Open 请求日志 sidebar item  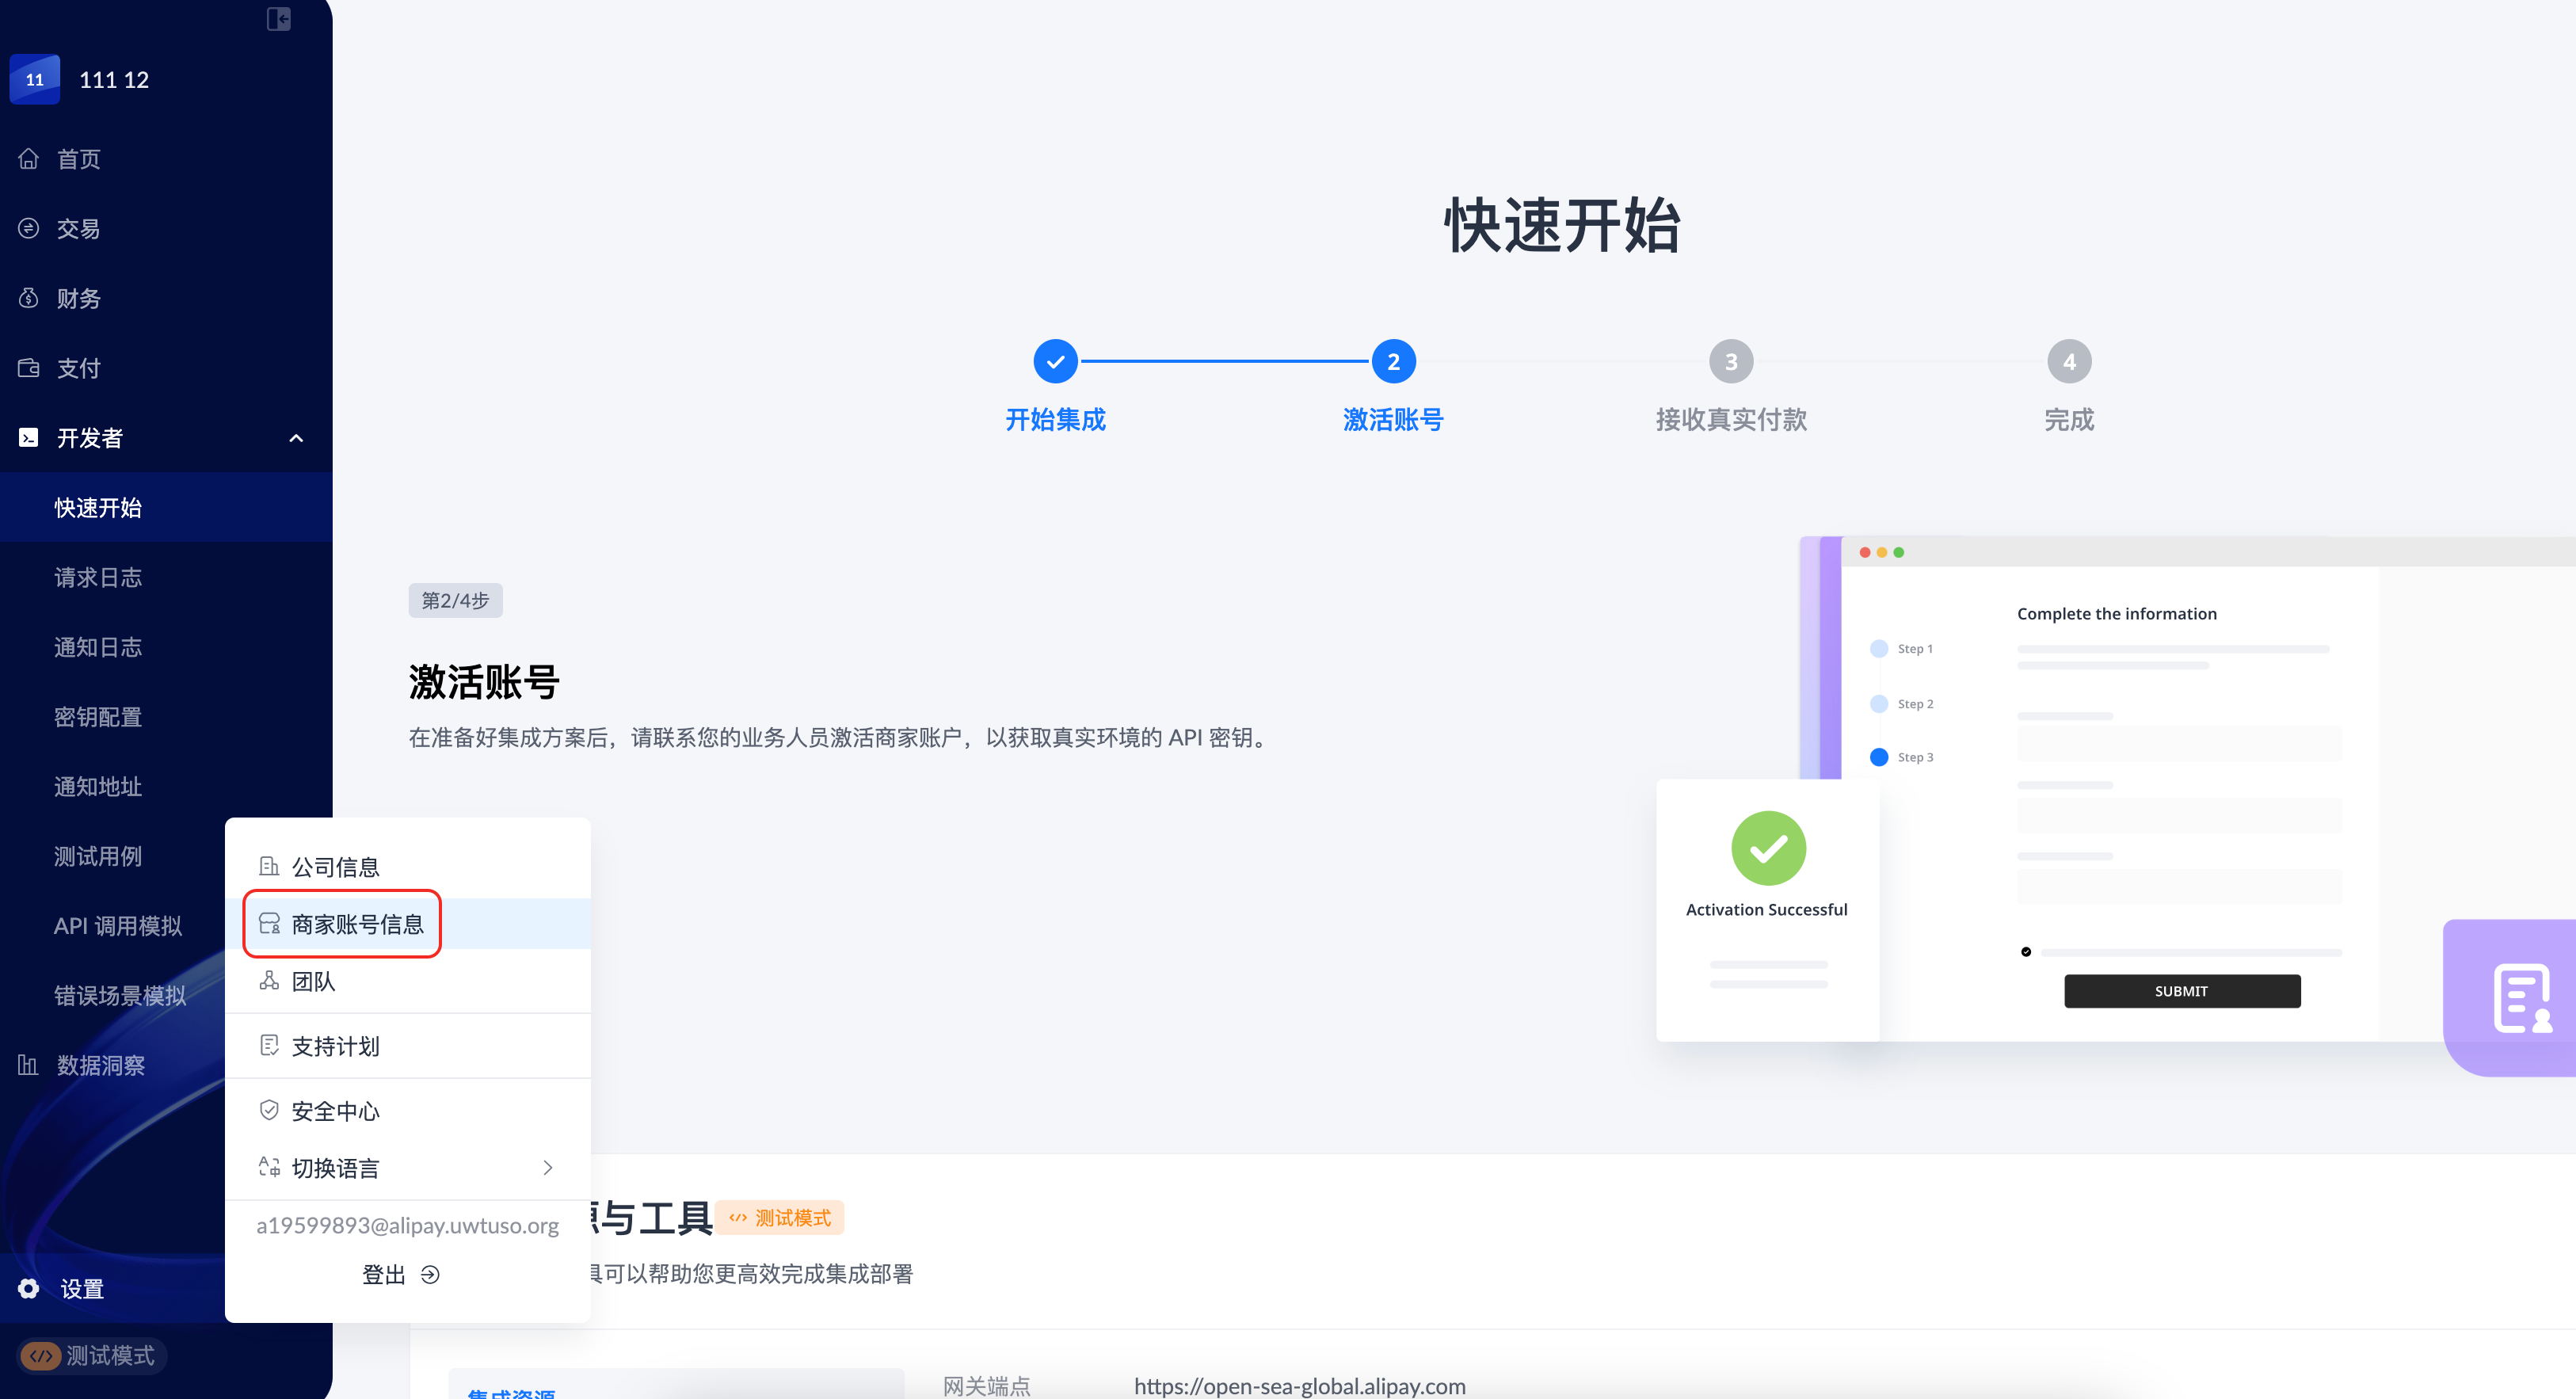tap(98, 577)
